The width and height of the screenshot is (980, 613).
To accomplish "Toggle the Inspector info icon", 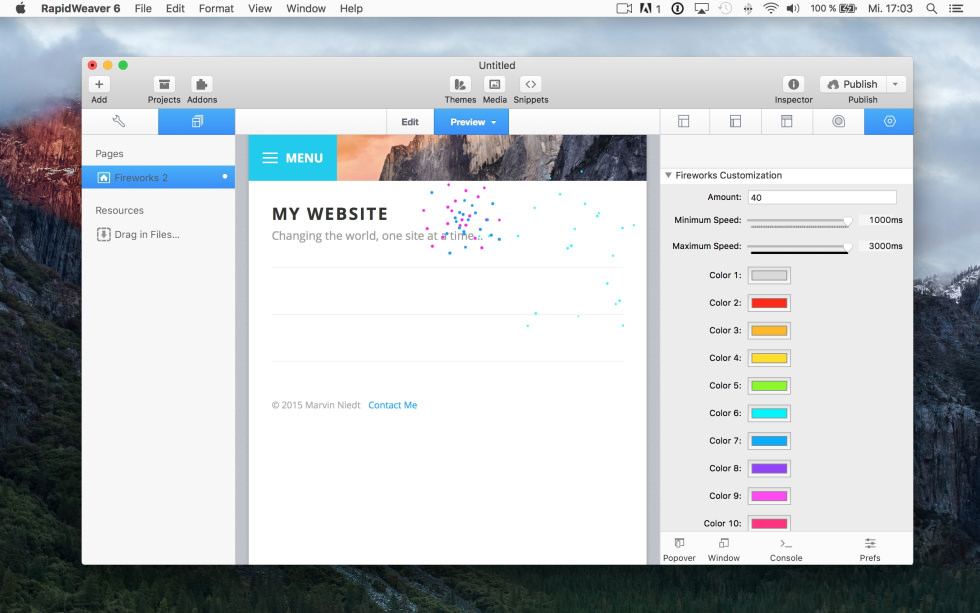I will tap(793, 84).
